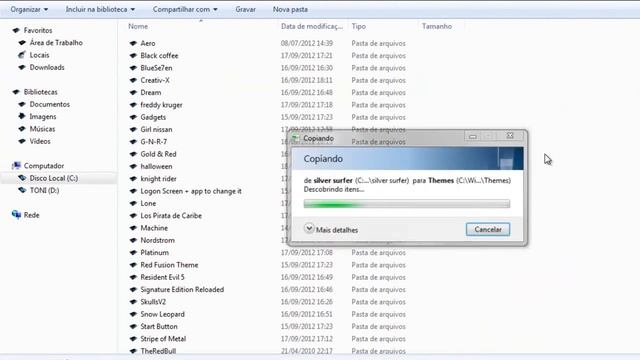The width and height of the screenshot is (640, 360).
Task: Open Locais in the sidebar
Action: coord(39,55)
